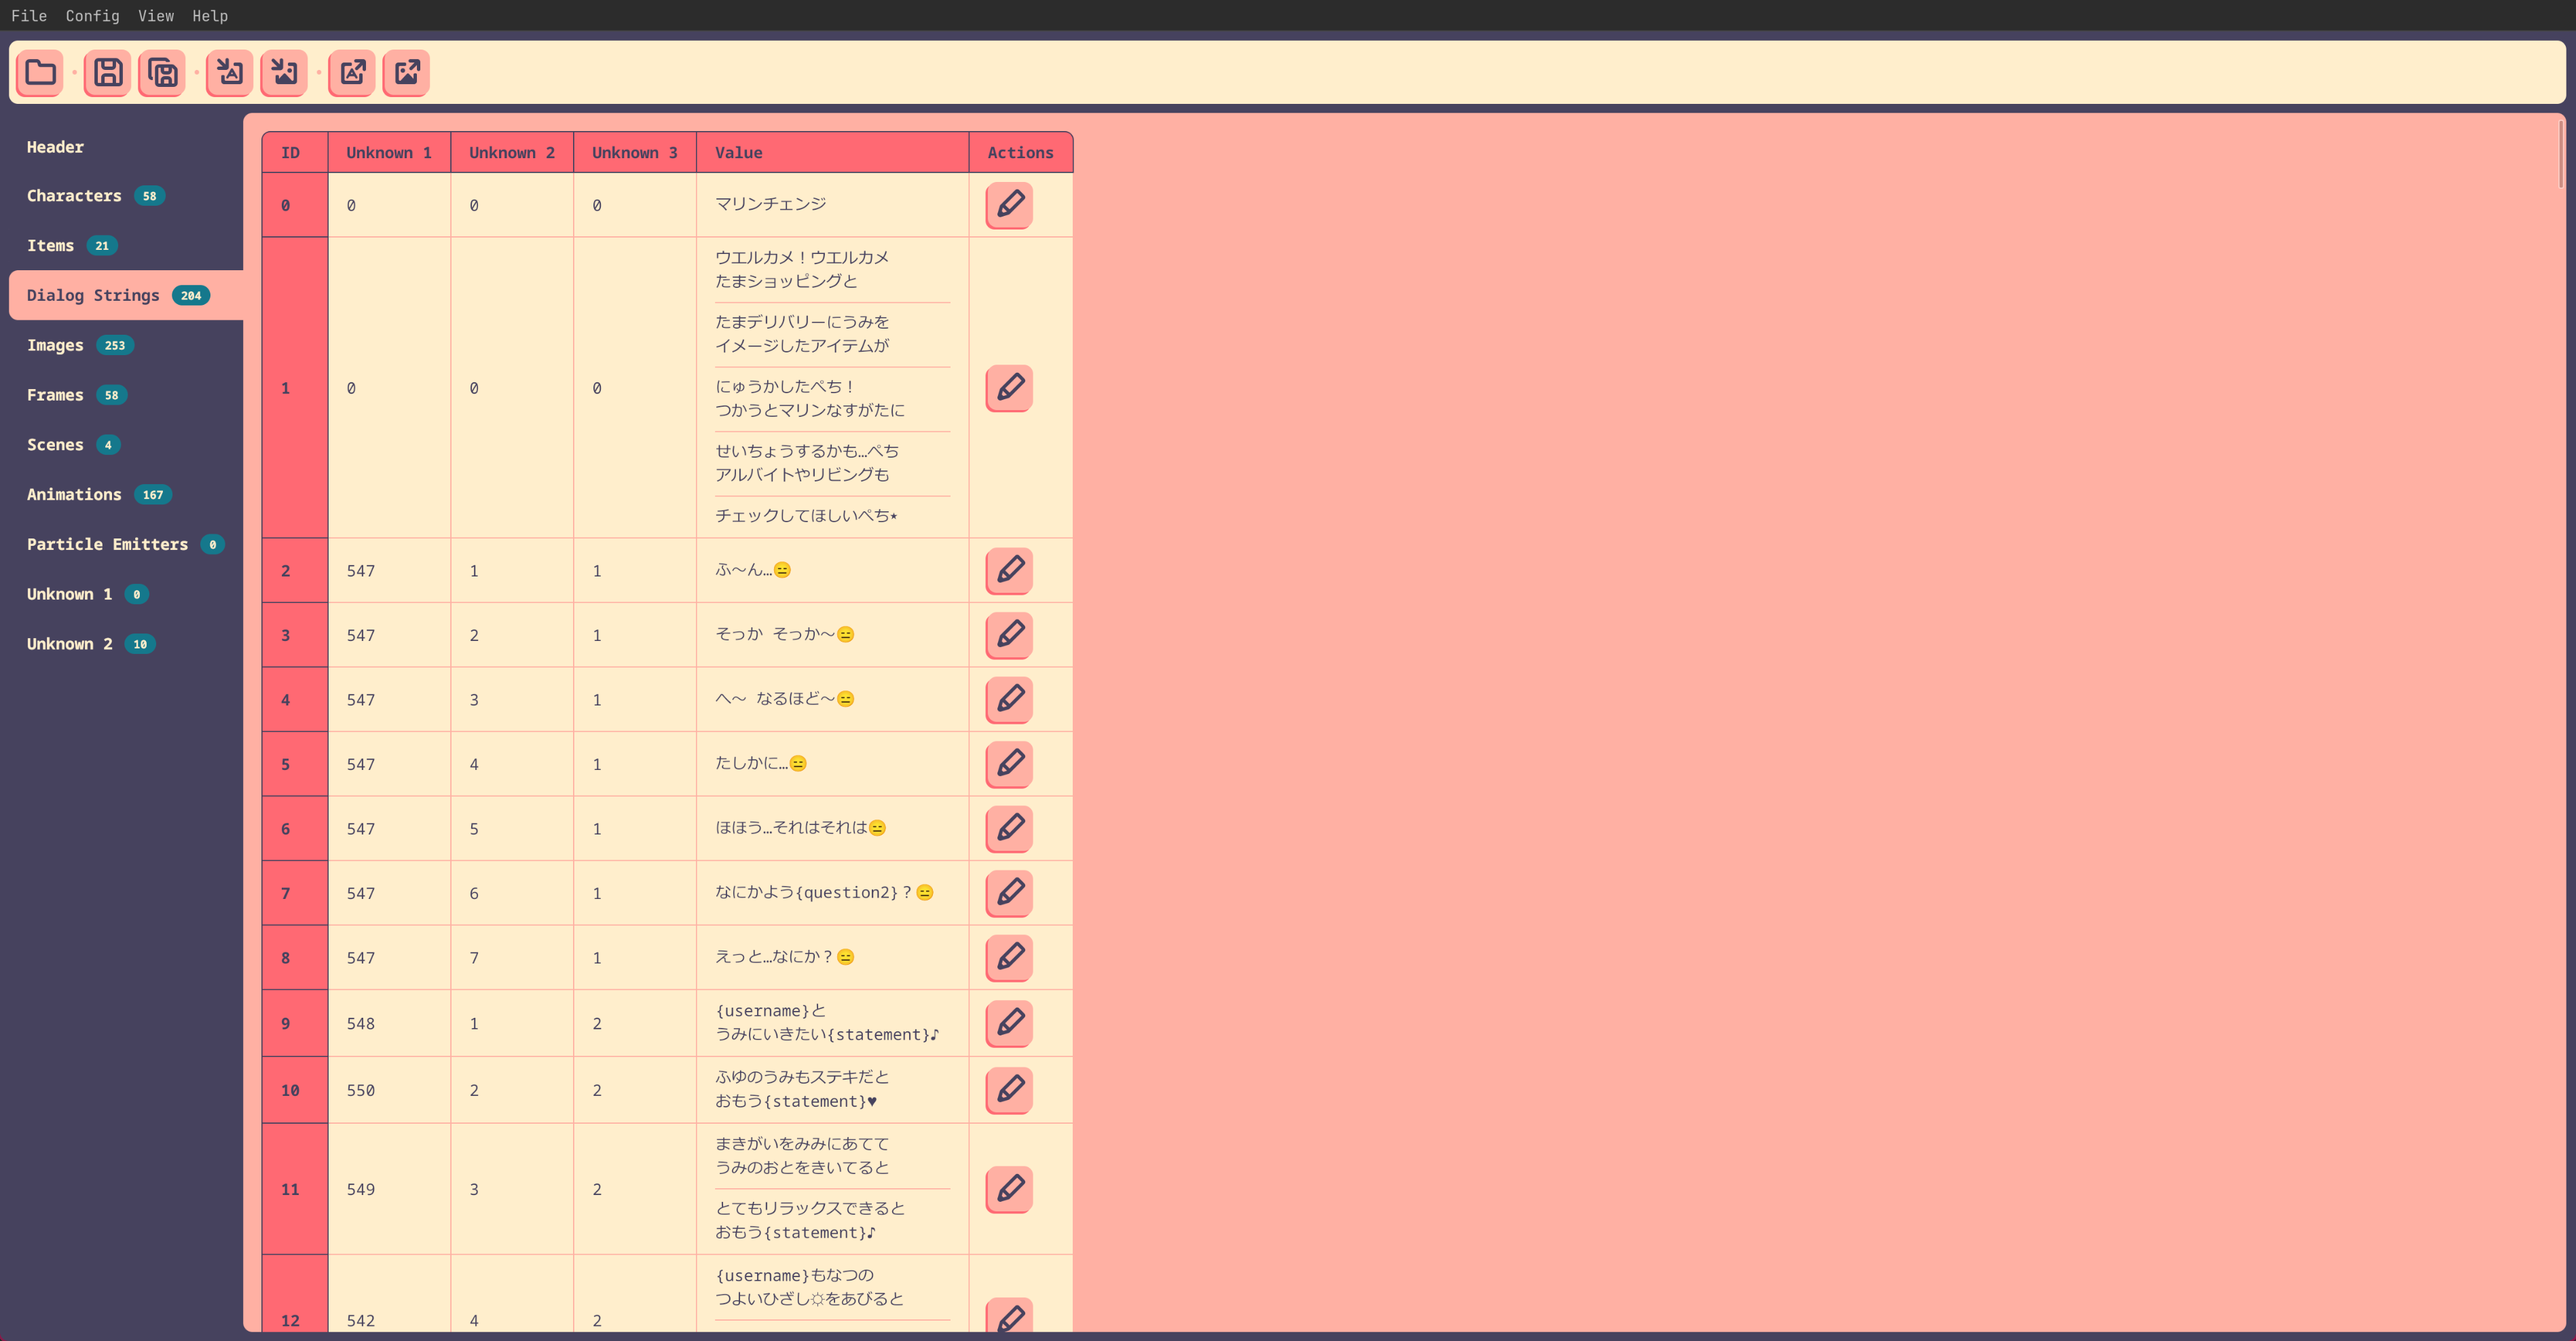Click the value ほほう…それはそれは

(801, 827)
